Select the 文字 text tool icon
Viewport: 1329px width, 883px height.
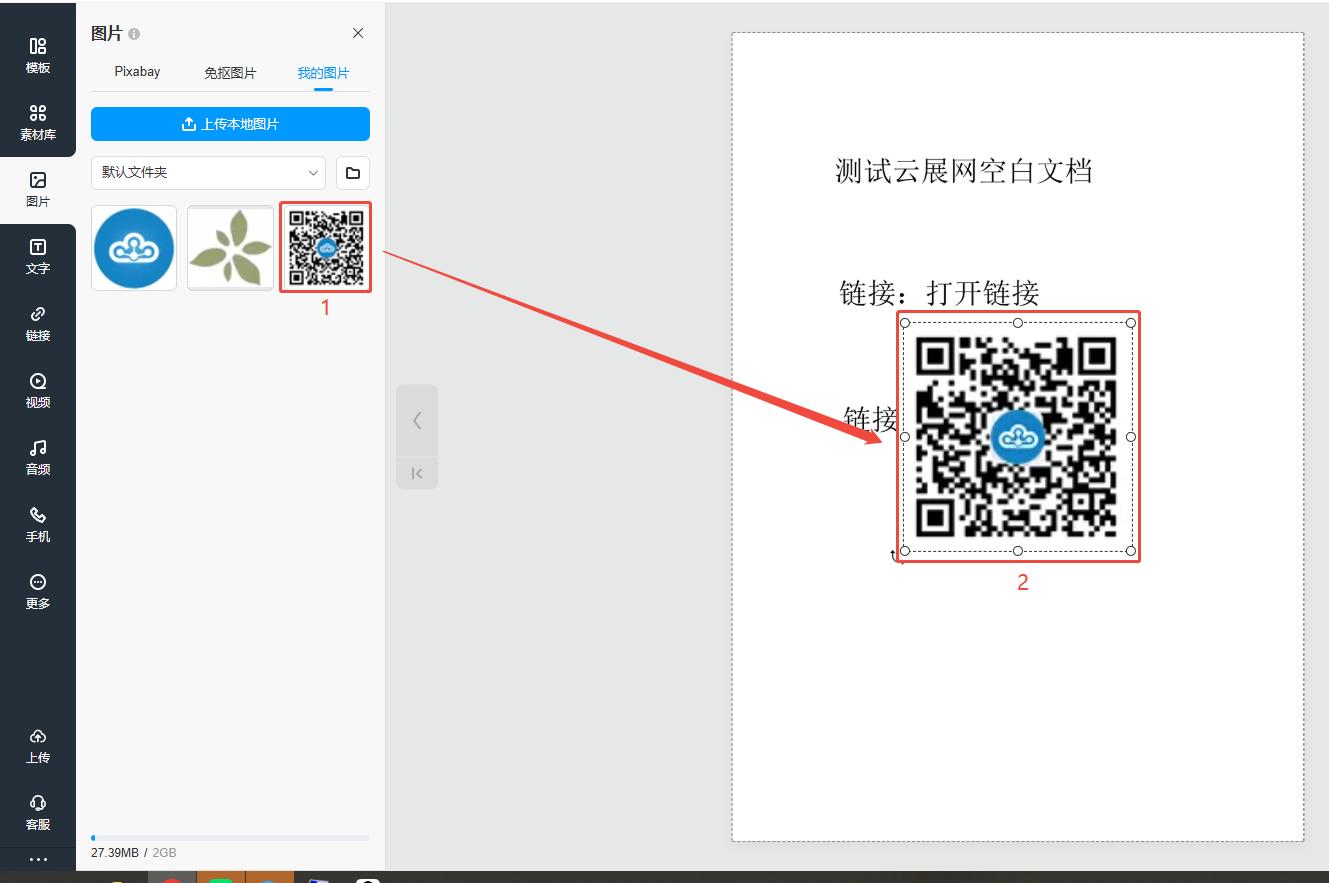point(38,256)
